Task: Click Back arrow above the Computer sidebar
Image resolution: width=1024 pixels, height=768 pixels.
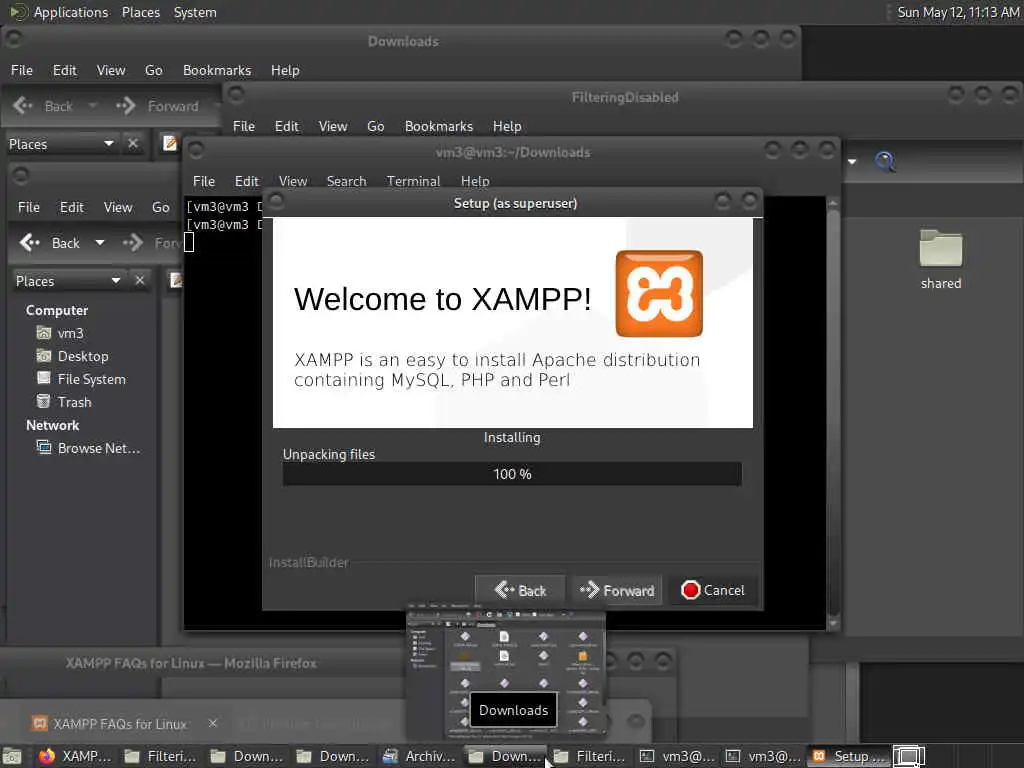Action: pyautogui.click(x=49, y=243)
